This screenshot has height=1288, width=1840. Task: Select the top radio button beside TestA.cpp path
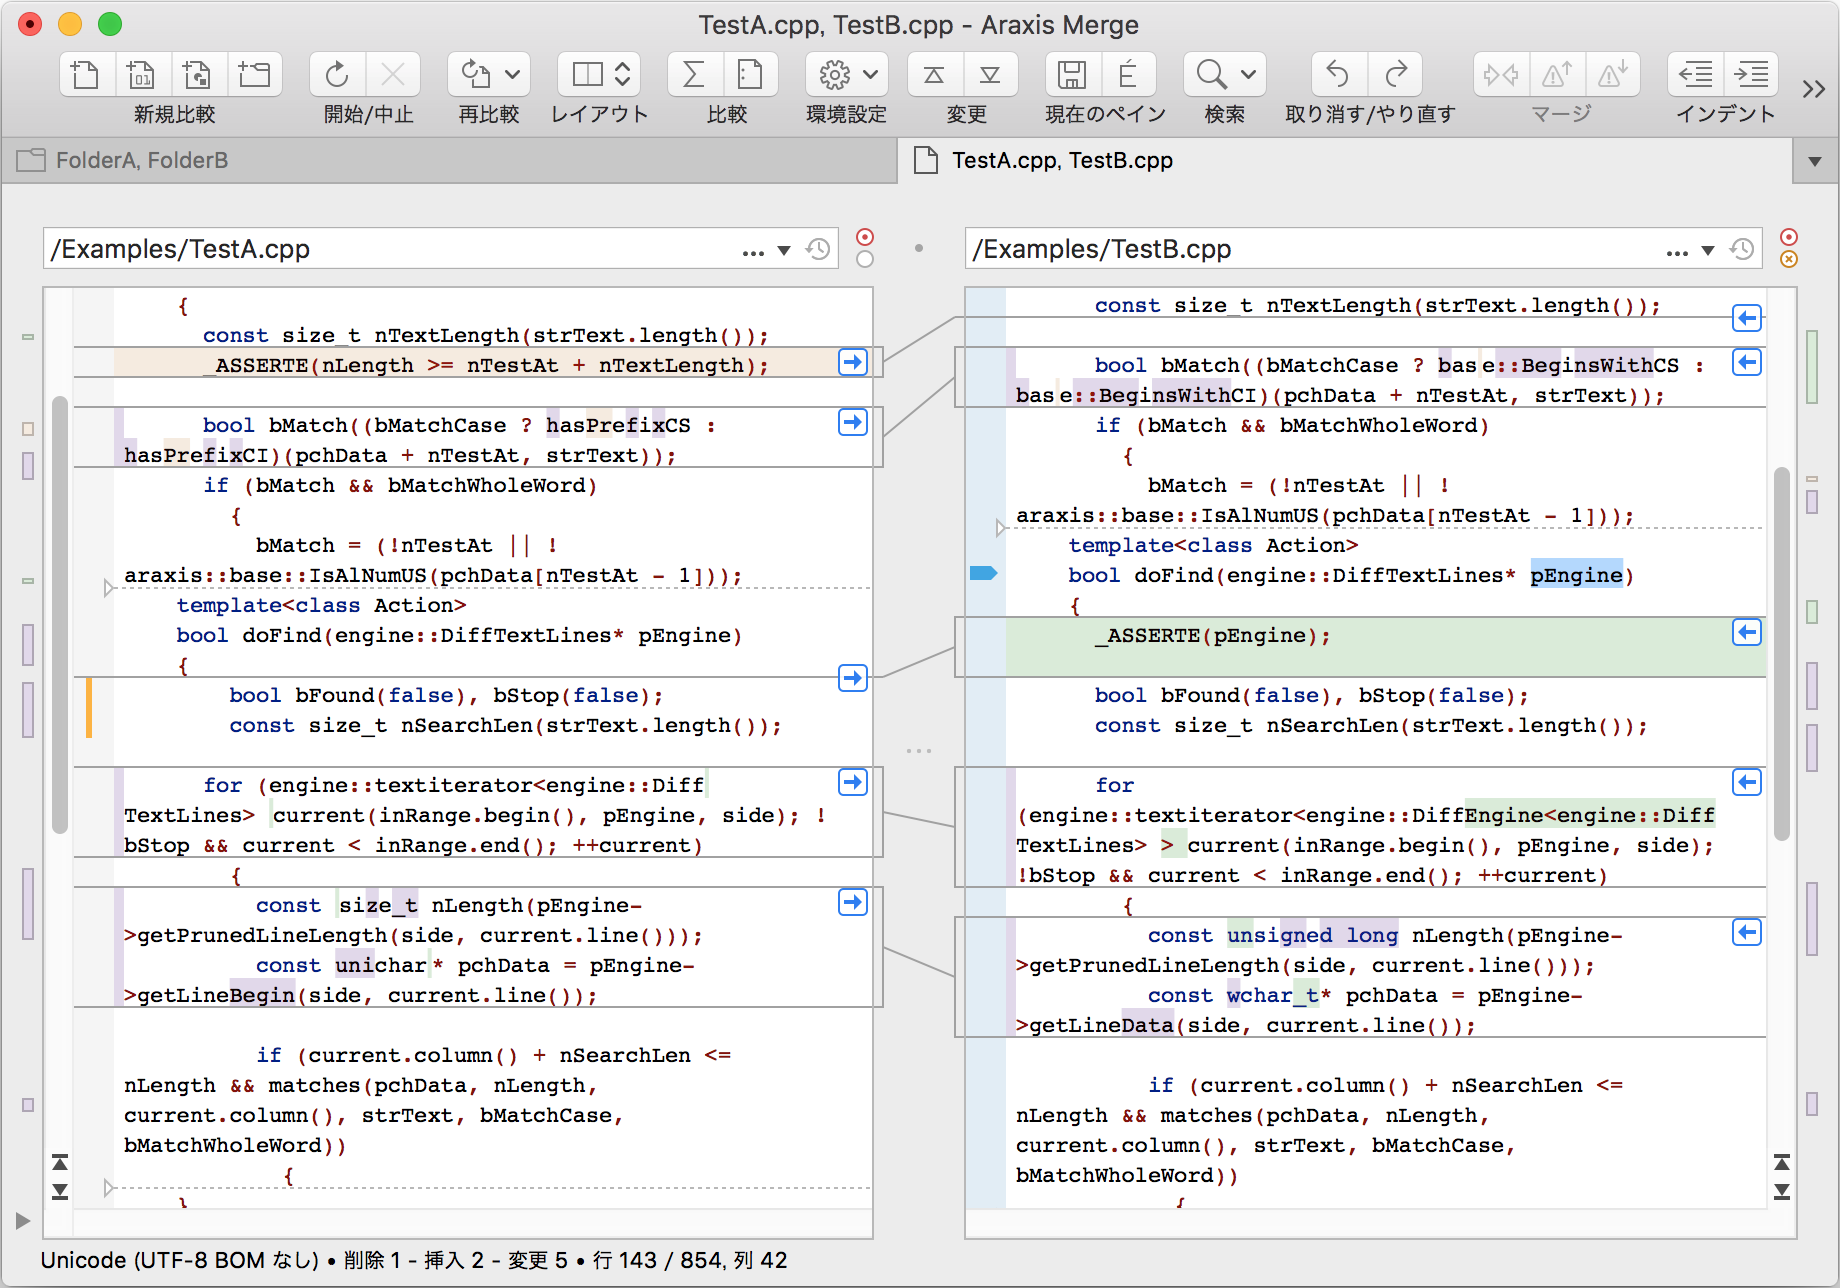[x=865, y=237]
